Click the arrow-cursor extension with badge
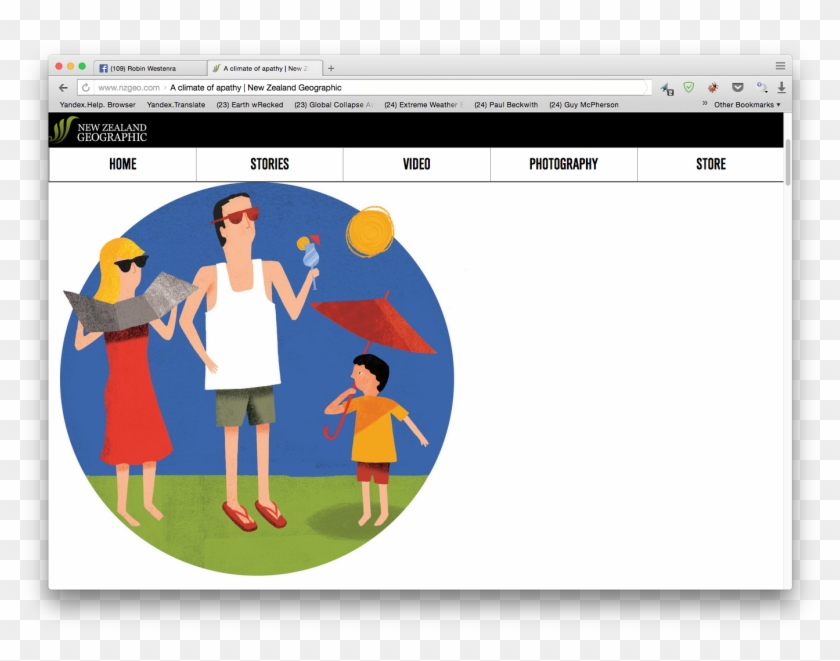 tap(666, 89)
